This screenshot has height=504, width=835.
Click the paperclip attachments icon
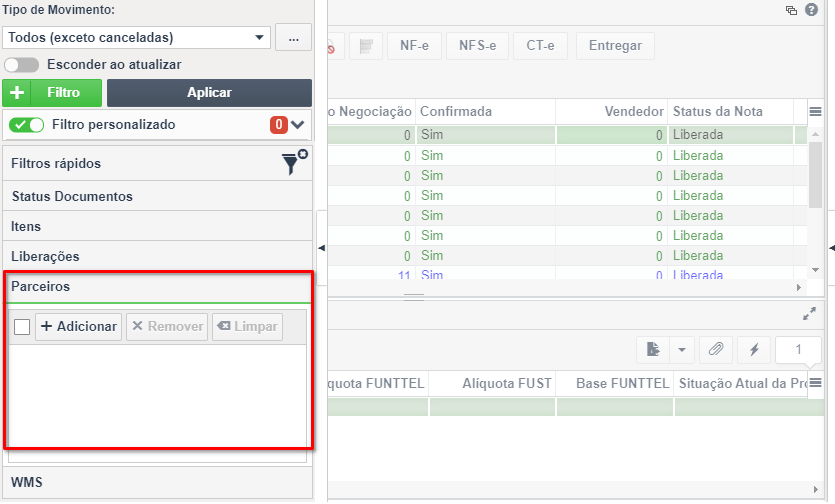coord(716,349)
